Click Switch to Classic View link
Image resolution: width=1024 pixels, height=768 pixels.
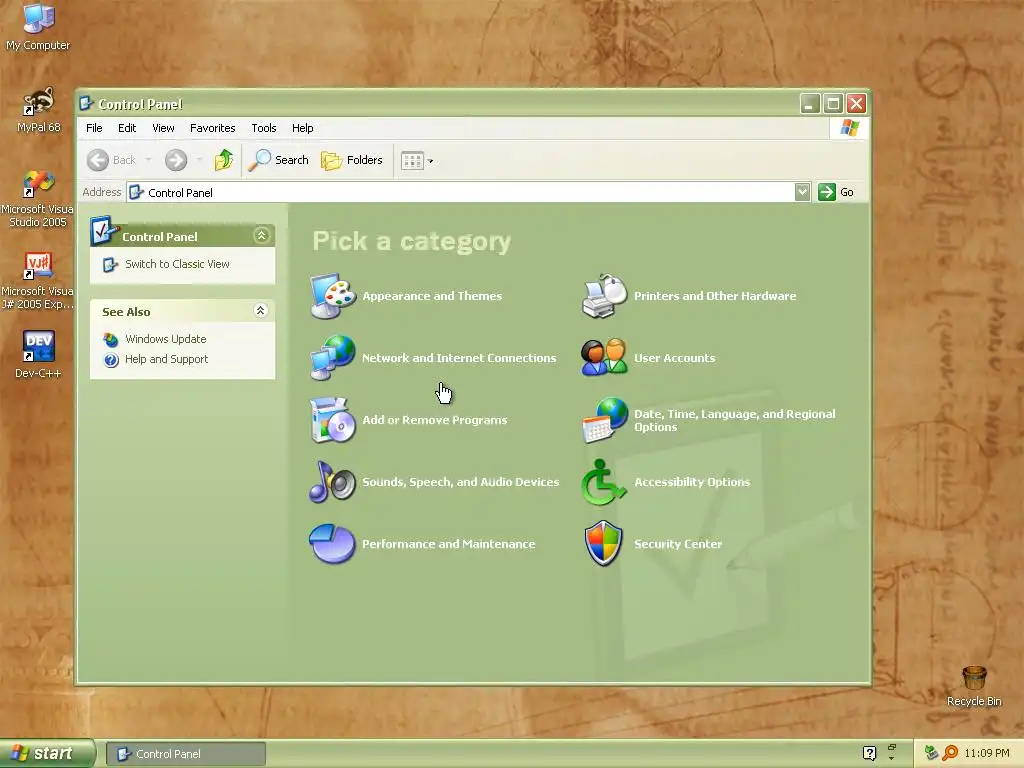[x=177, y=264]
